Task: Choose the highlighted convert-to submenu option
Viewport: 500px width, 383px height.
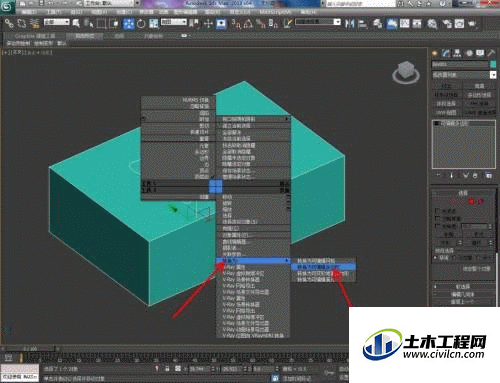Action: 323,267
